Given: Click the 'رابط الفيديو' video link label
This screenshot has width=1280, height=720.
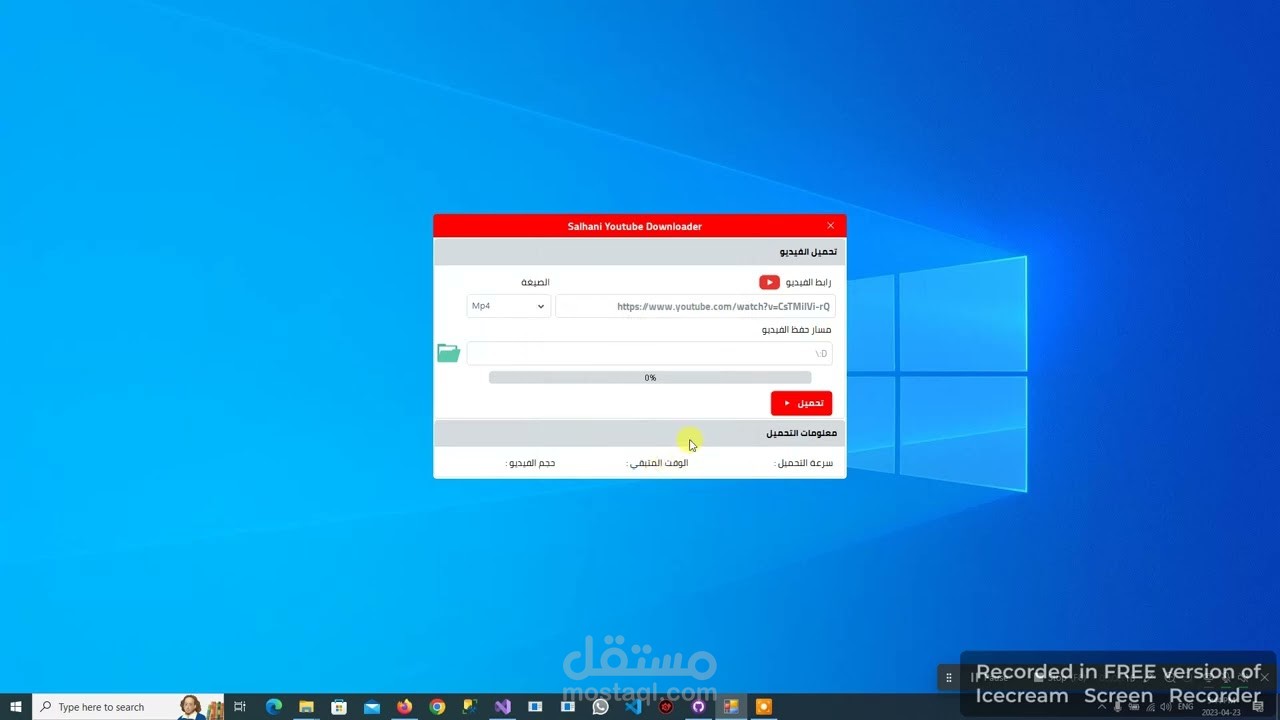Looking at the screenshot, I should click(x=808, y=283).
